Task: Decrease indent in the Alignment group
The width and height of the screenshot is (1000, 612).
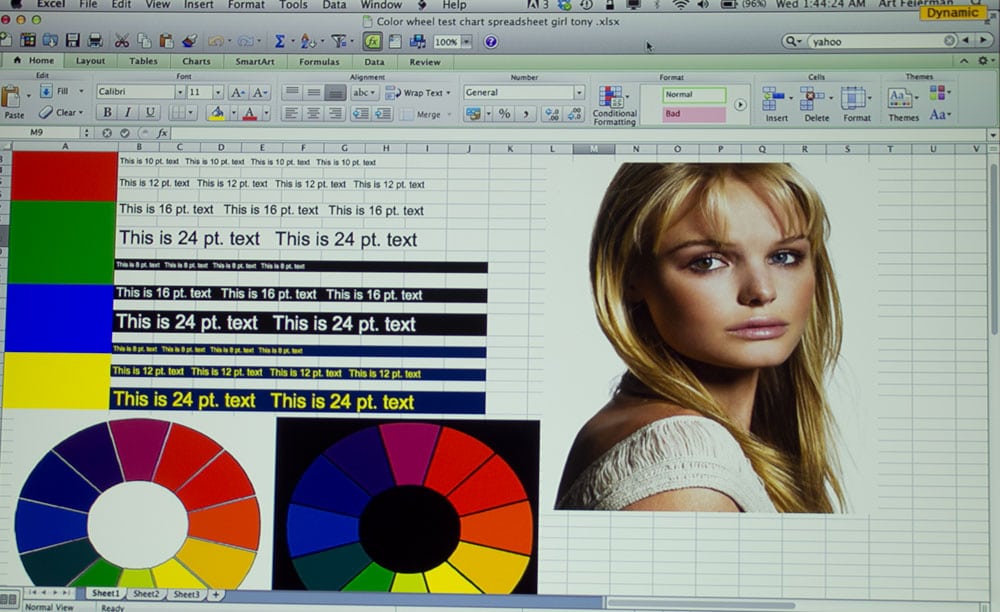Action: [360, 113]
